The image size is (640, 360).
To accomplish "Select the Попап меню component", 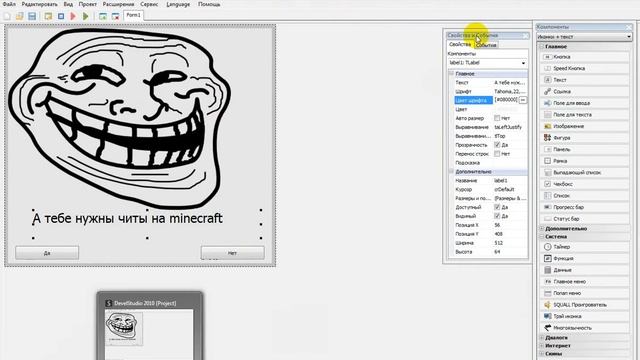I will point(584,293).
